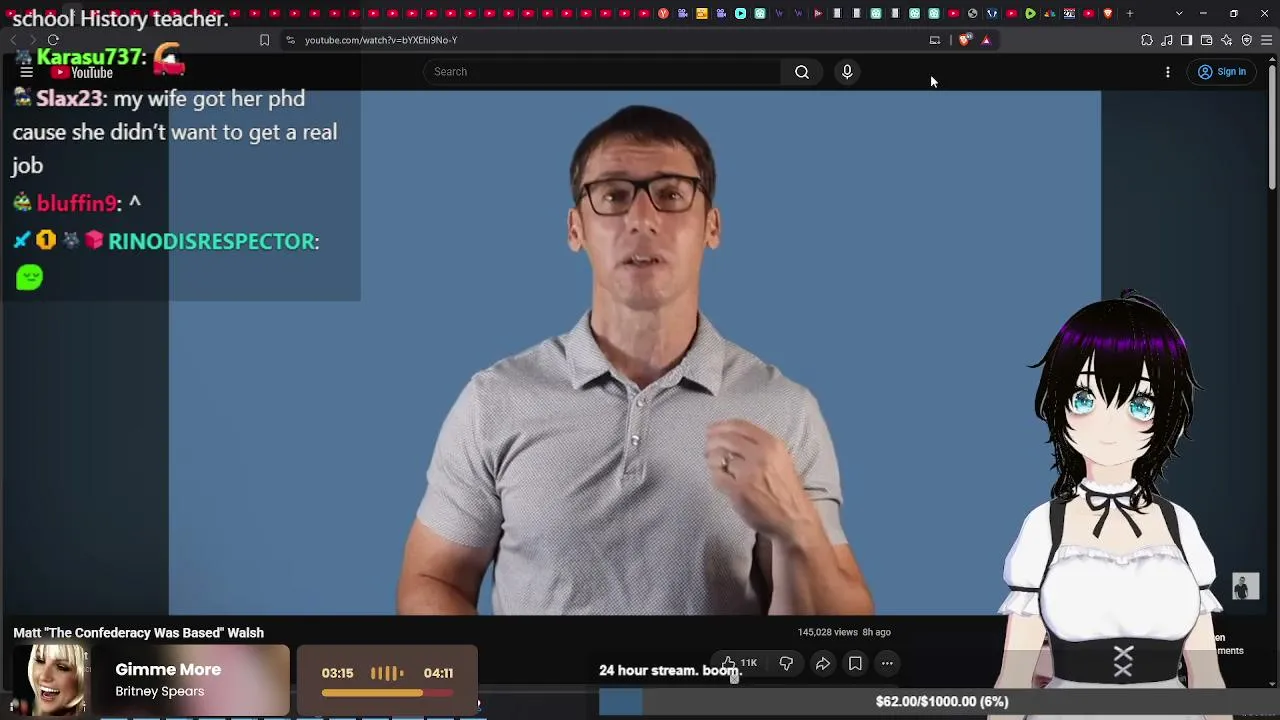Click the video title about Matt Walsh
This screenshot has width=1280, height=720.
(x=138, y=633)
